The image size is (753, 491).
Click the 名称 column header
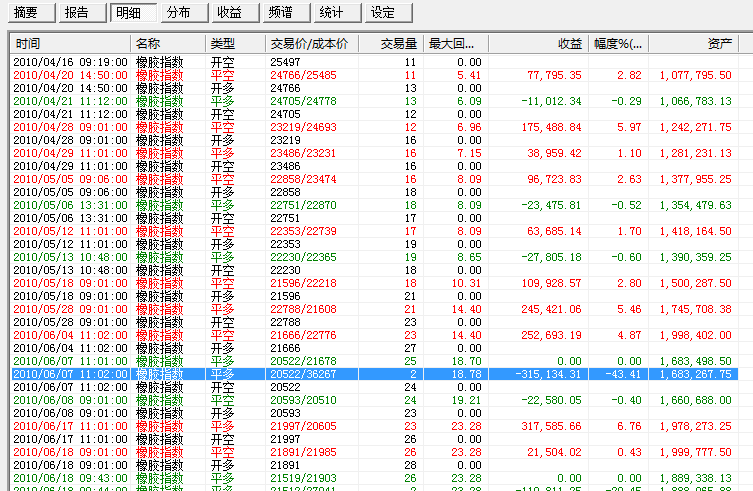coord(168,44)
